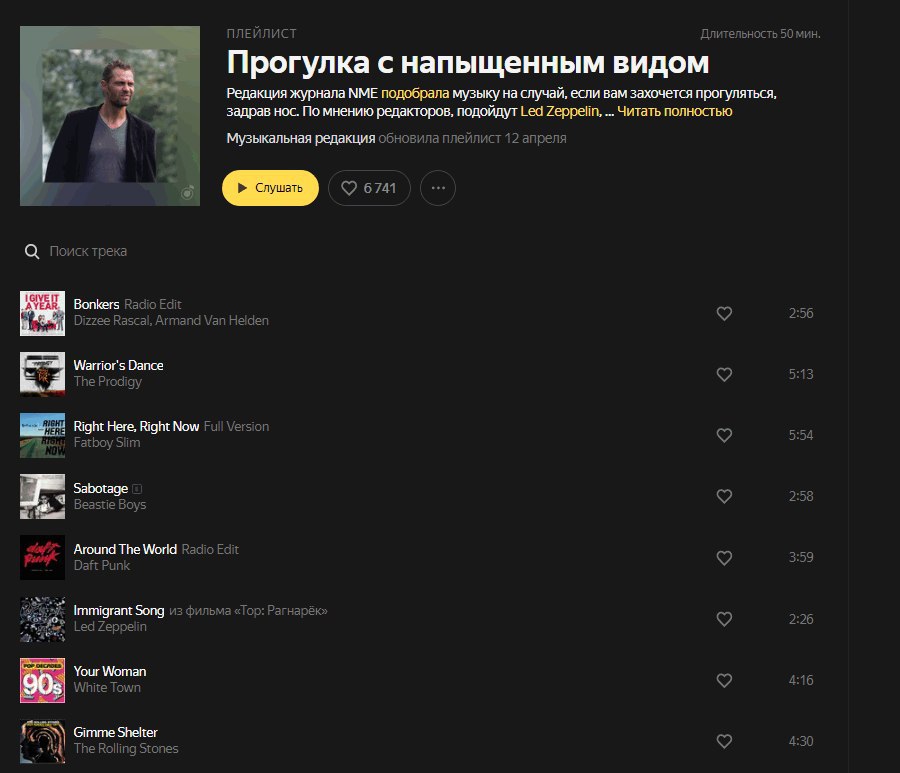The image size is (900, 773).
Task: Click heart icon beside Immigrant Song
Action: click(x=724, y=619)
